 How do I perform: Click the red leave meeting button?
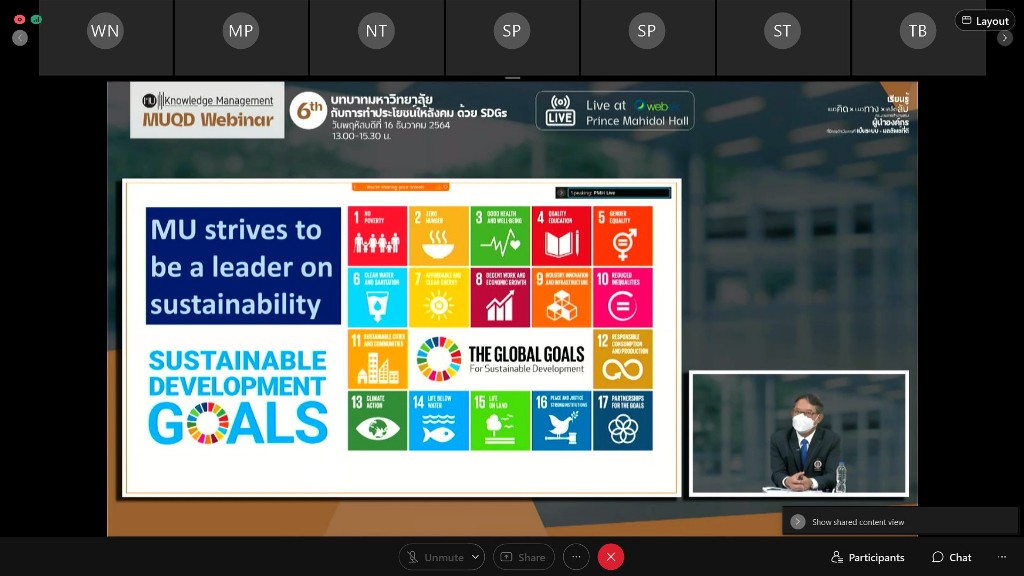pyautogui.click(x=610, y=557)
